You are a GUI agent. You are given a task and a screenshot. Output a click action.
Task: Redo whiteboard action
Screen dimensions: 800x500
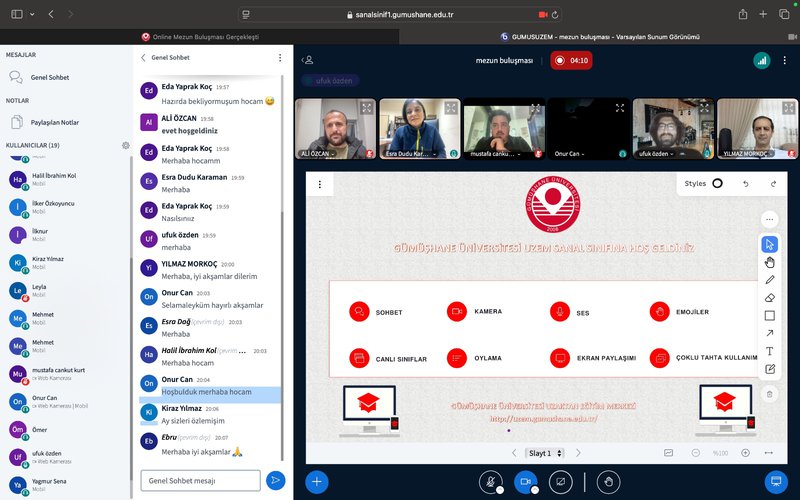tap(773, 184)
